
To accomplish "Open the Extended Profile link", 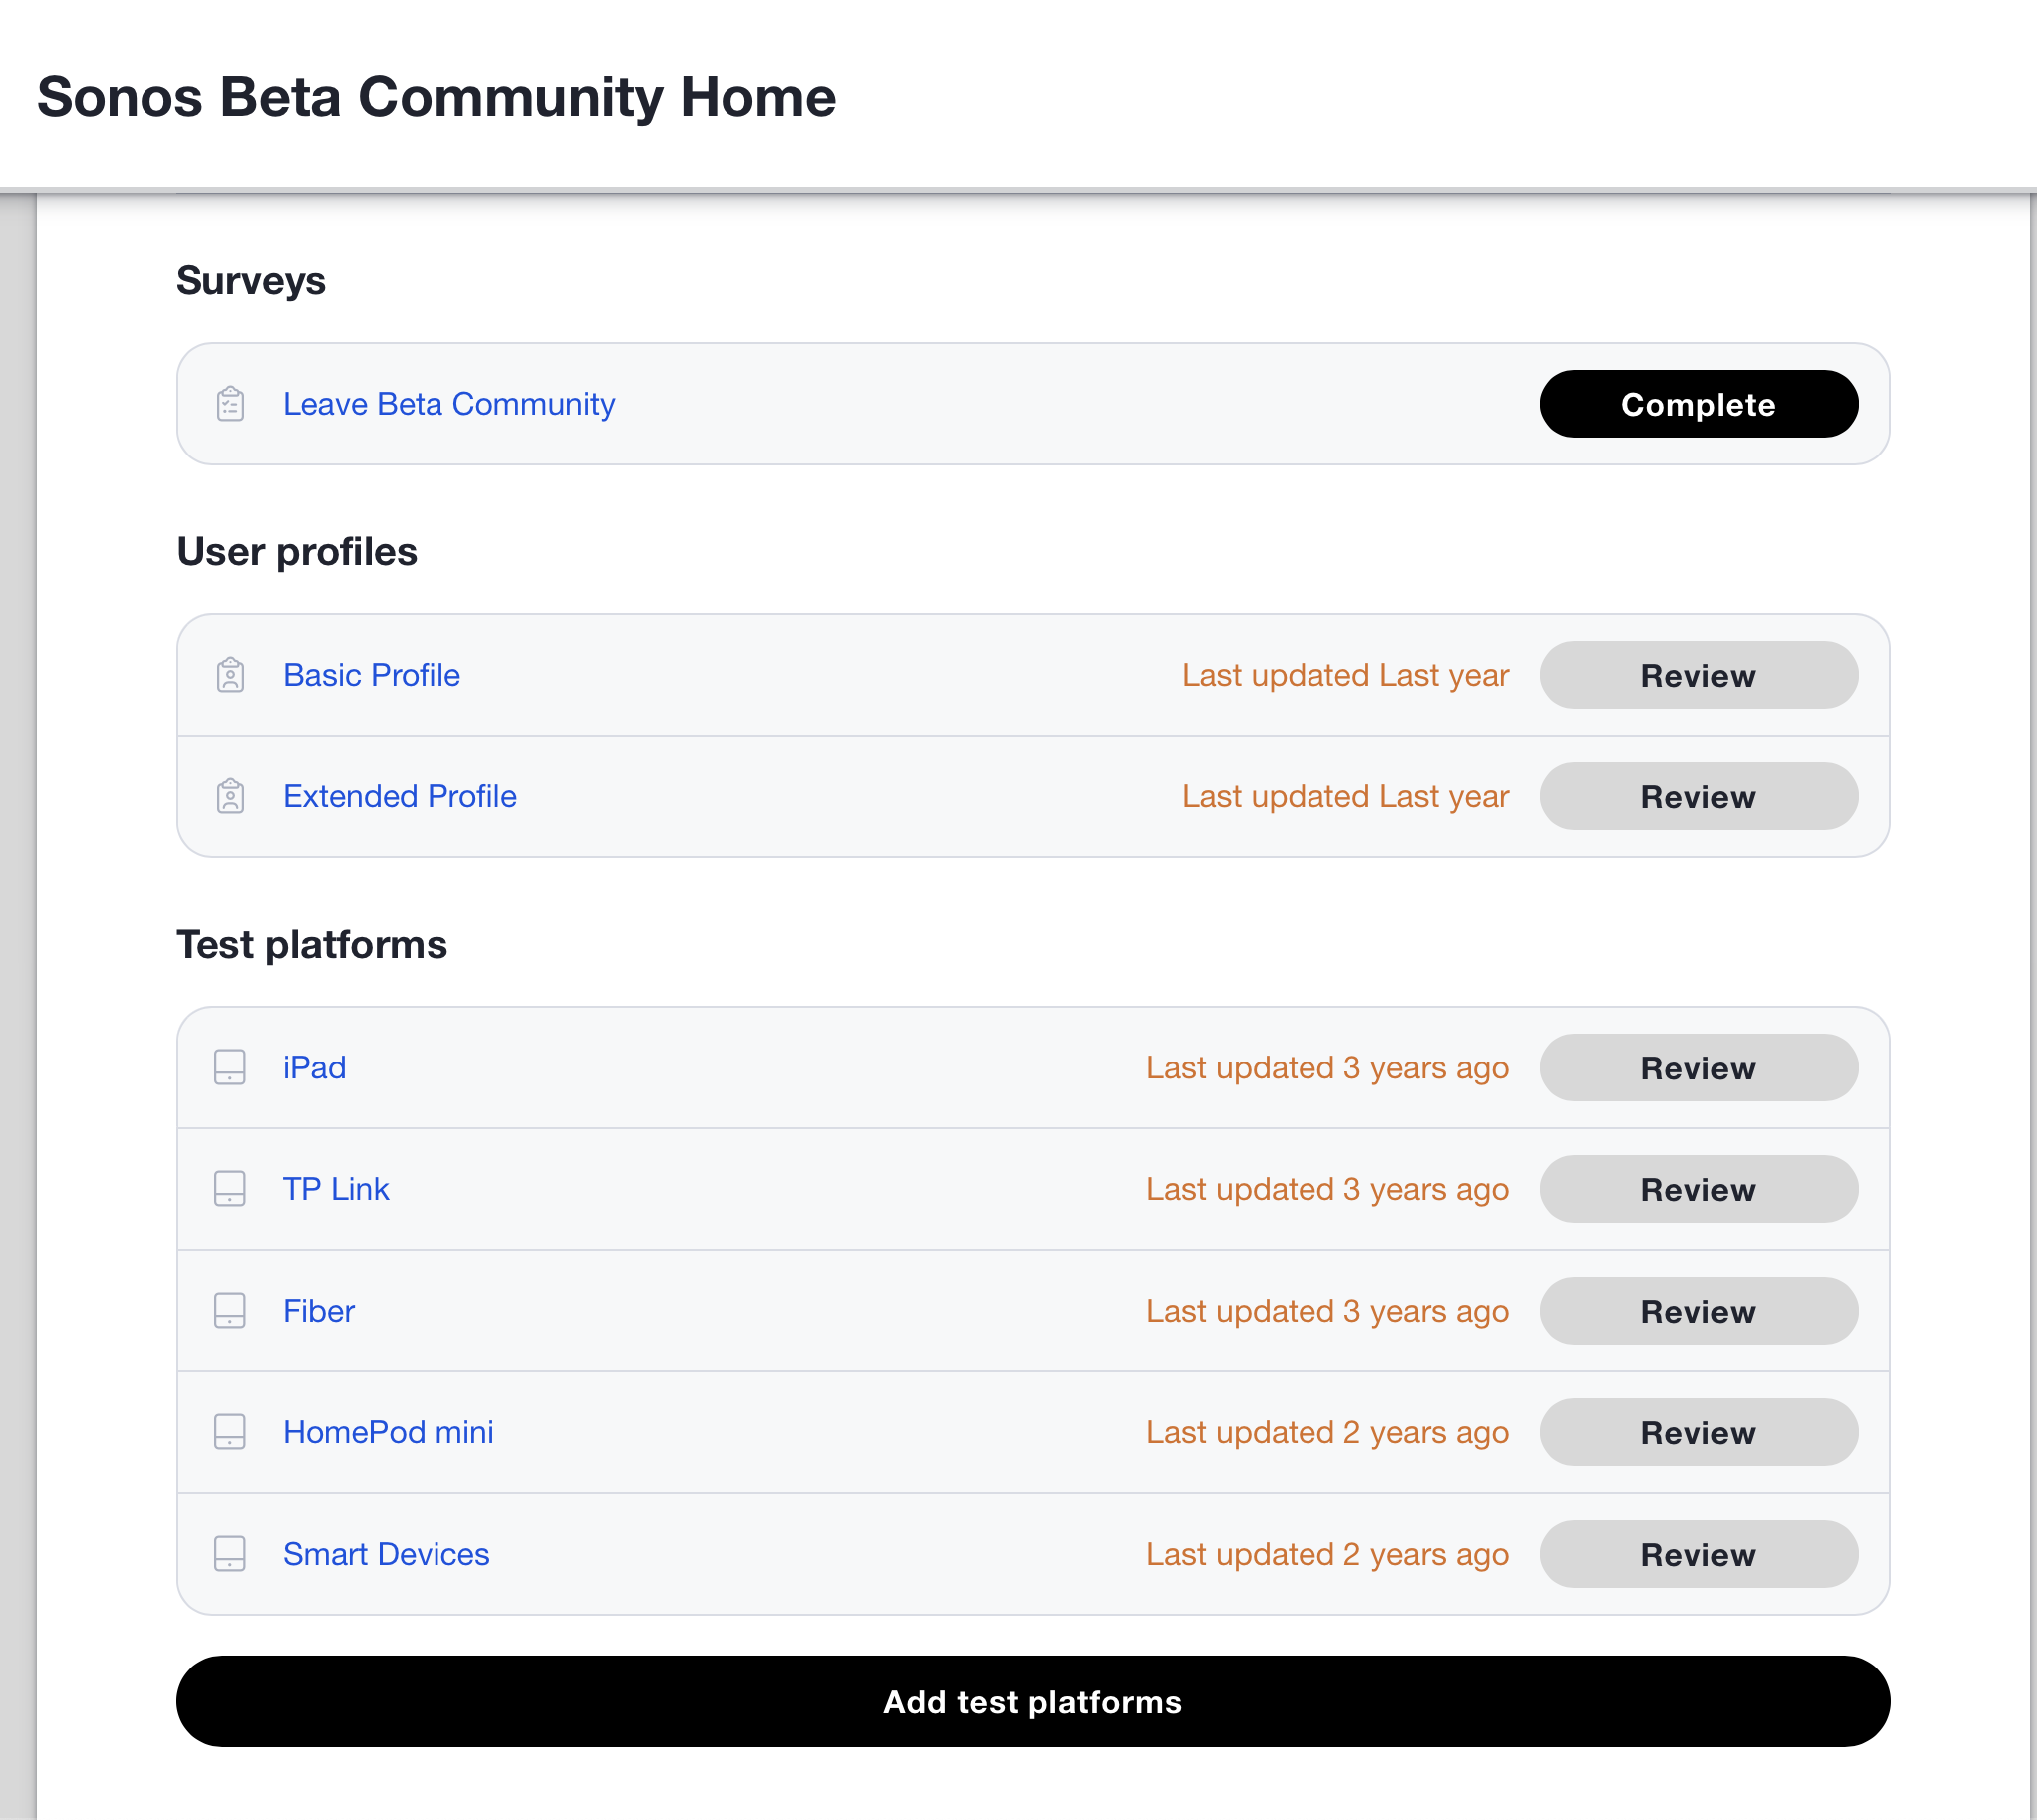I will [x=399, y=797].
